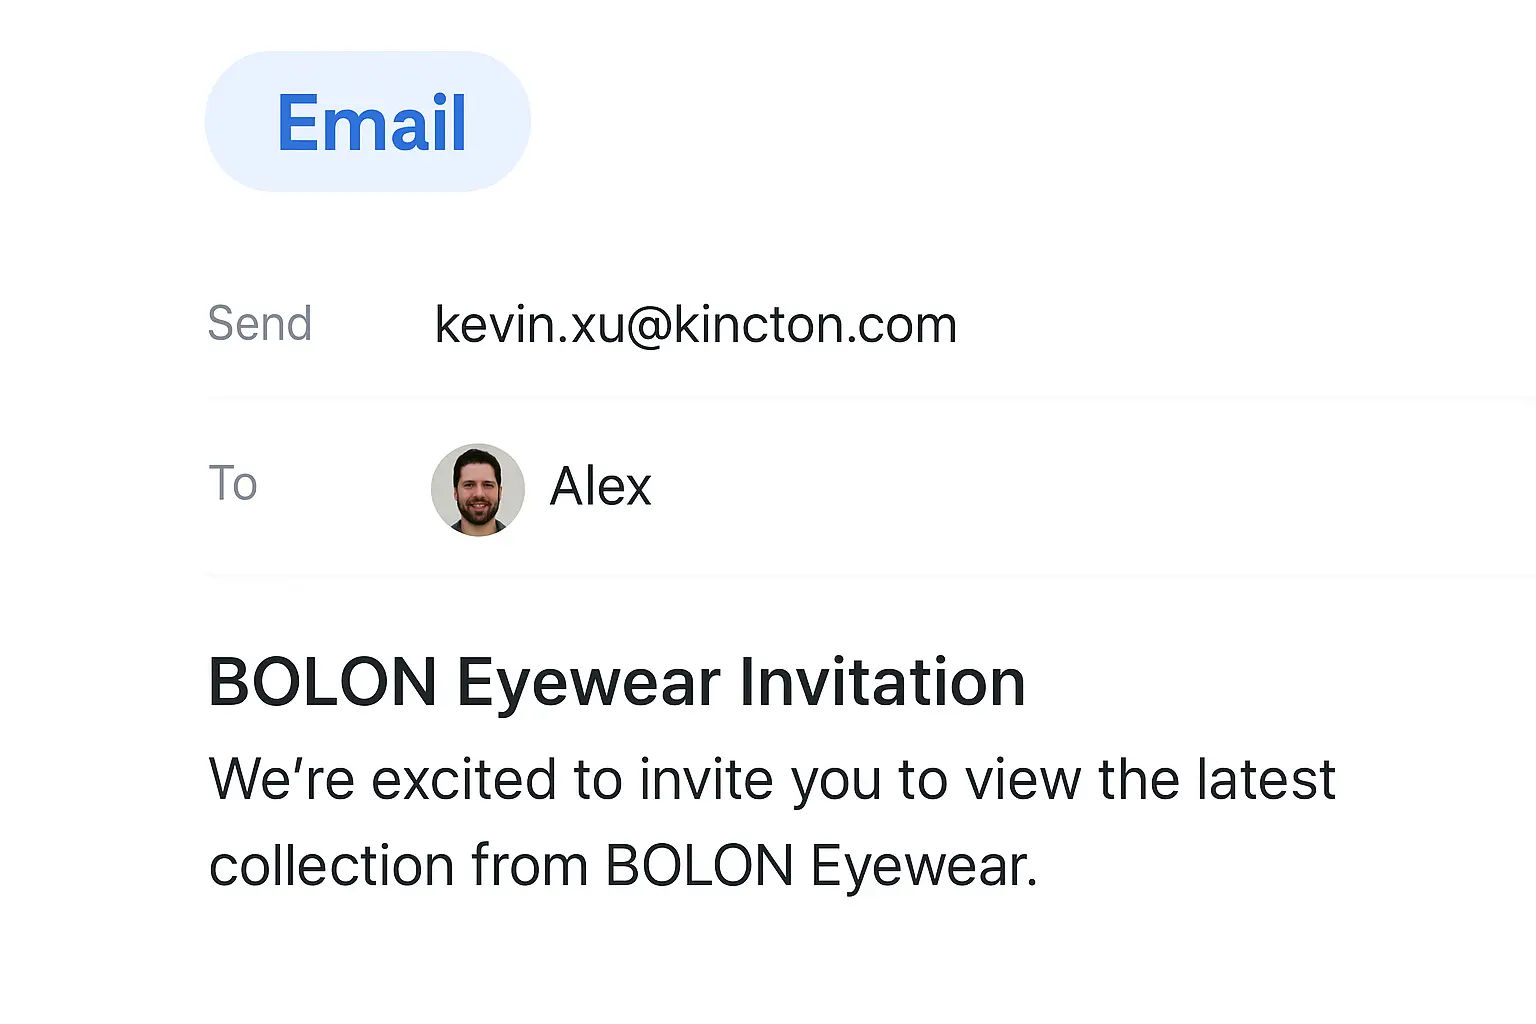
Task: Click the word We're in the body
Action: click(281, 779)
